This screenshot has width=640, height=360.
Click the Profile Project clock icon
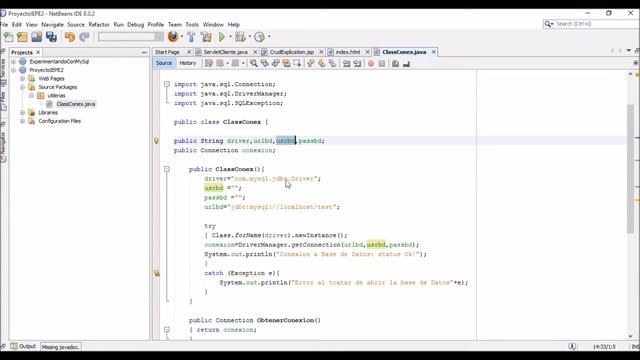(x=259, y=37)
